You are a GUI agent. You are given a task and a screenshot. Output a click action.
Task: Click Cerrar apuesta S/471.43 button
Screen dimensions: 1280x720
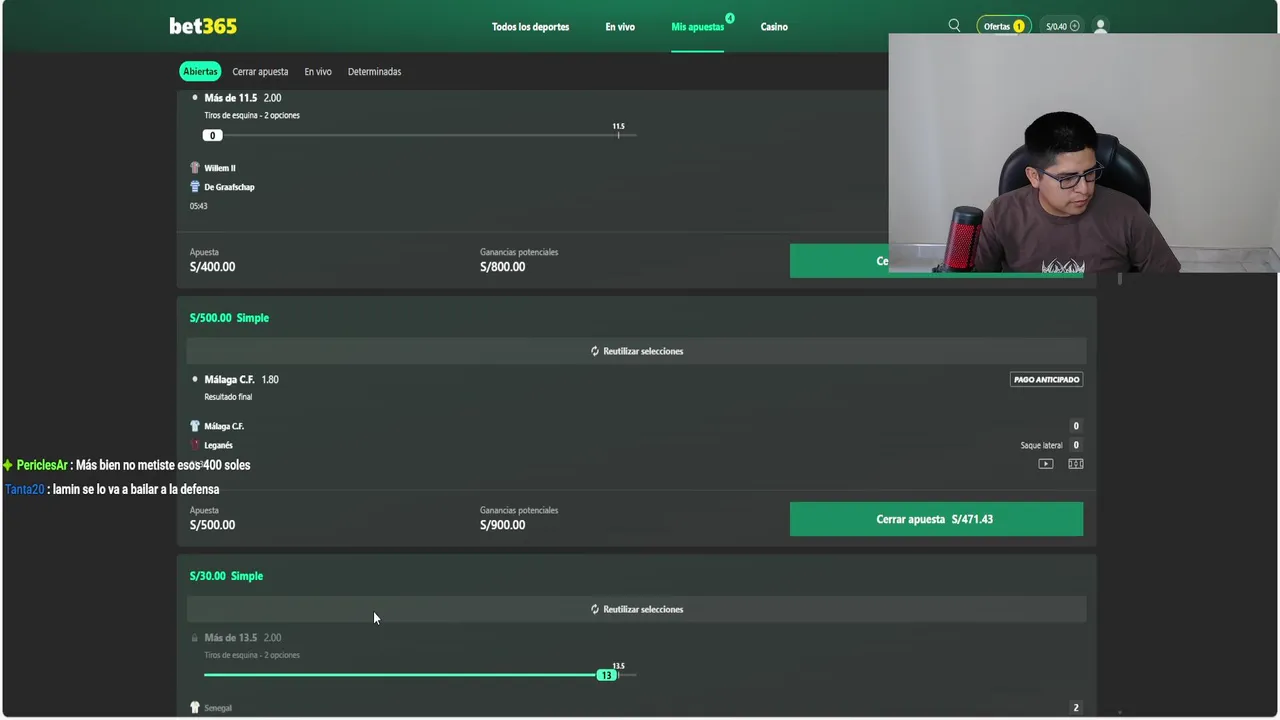(x=936, y=519)
